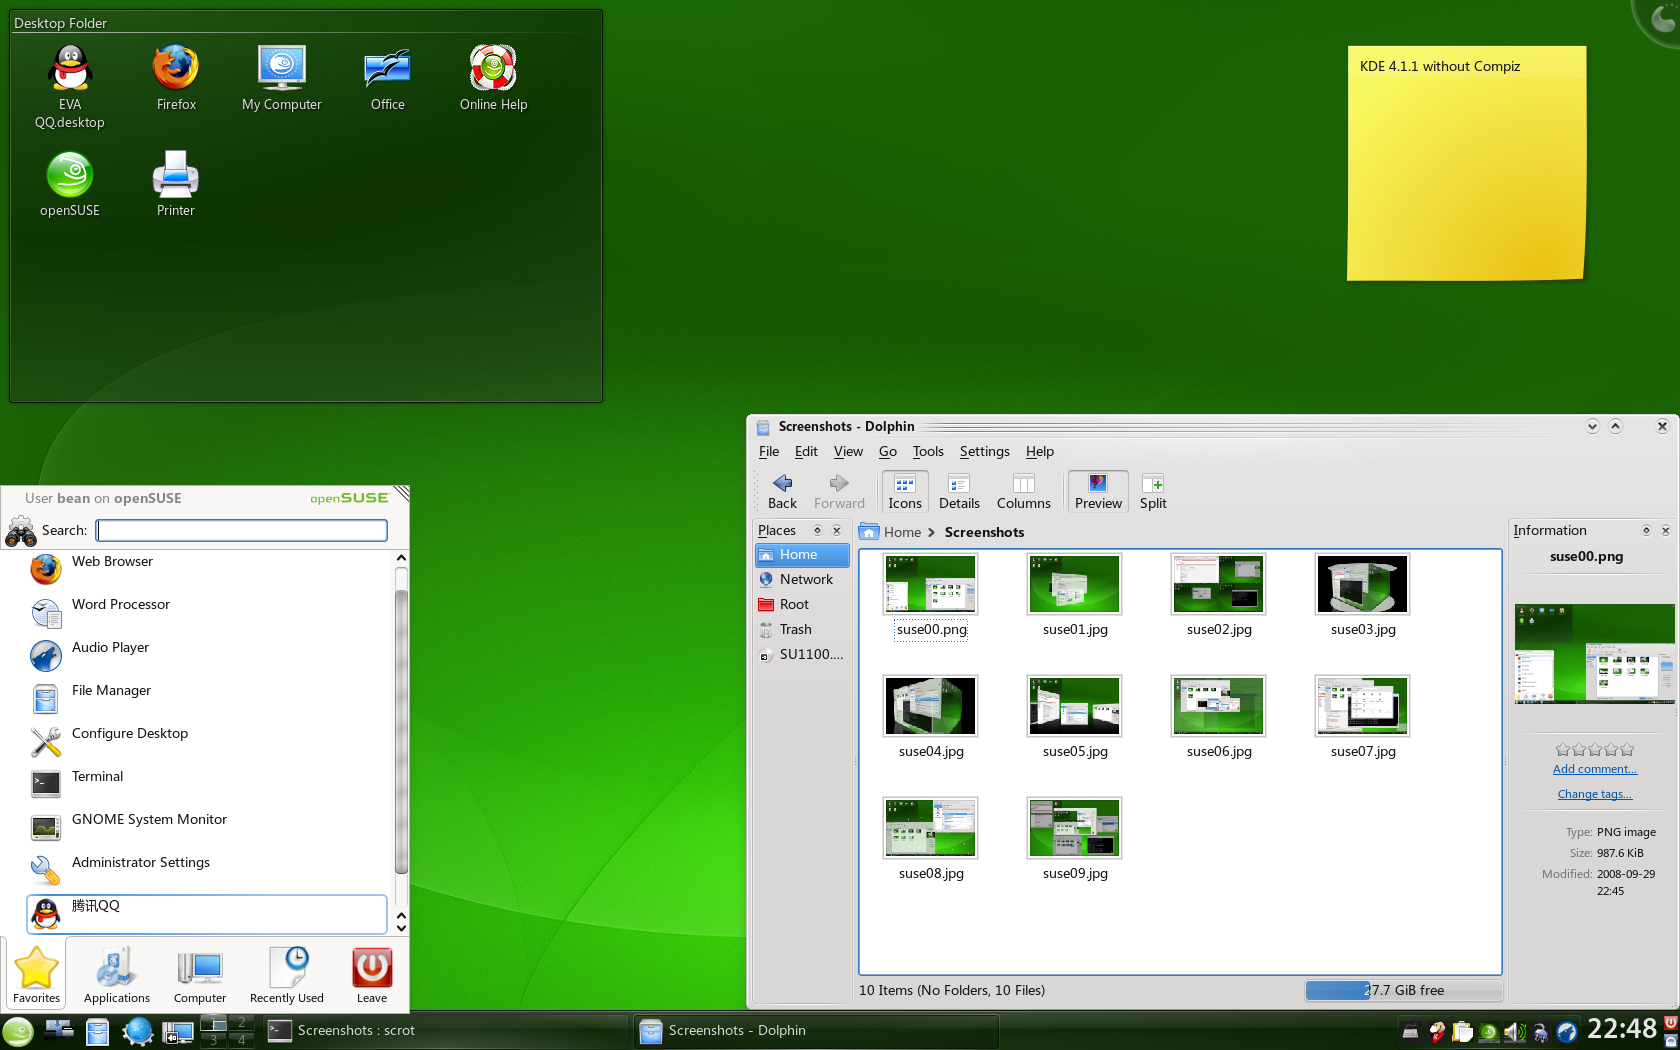Screen dimensions: 1680x1050
Task: Select suse01.jpg thumbnail
Action: [x=1075, y=584]
